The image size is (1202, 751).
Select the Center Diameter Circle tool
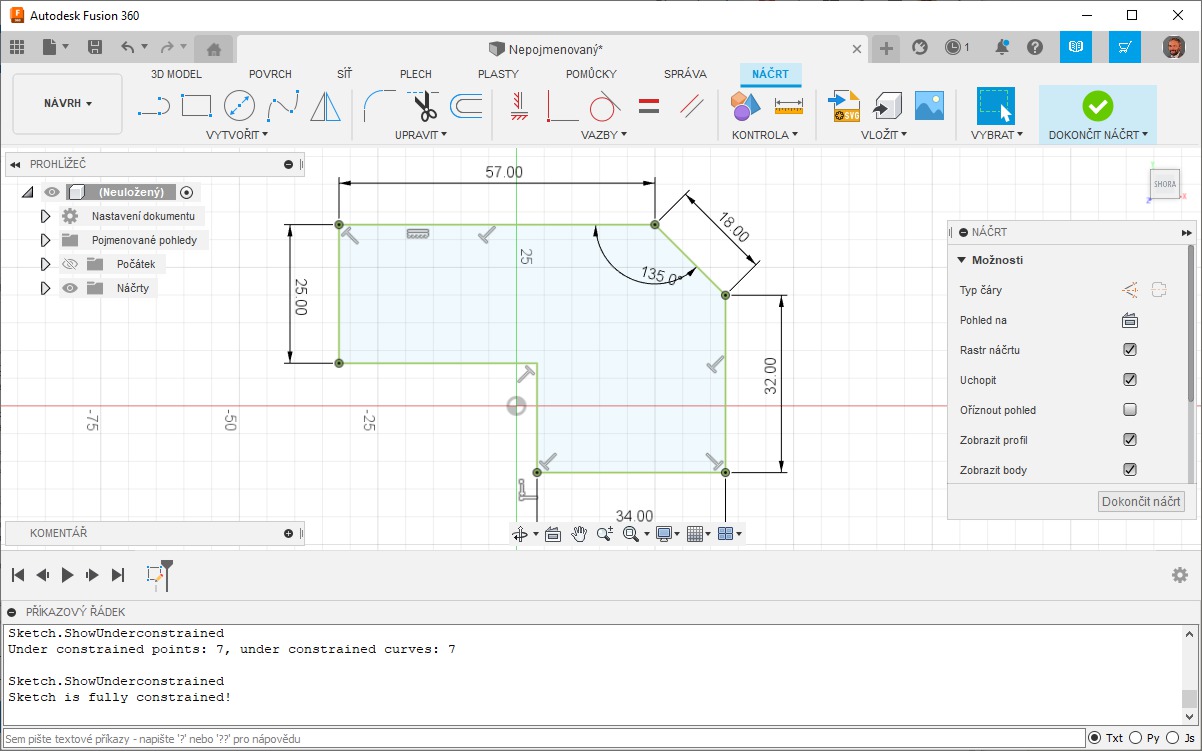[x=239, y=105]
